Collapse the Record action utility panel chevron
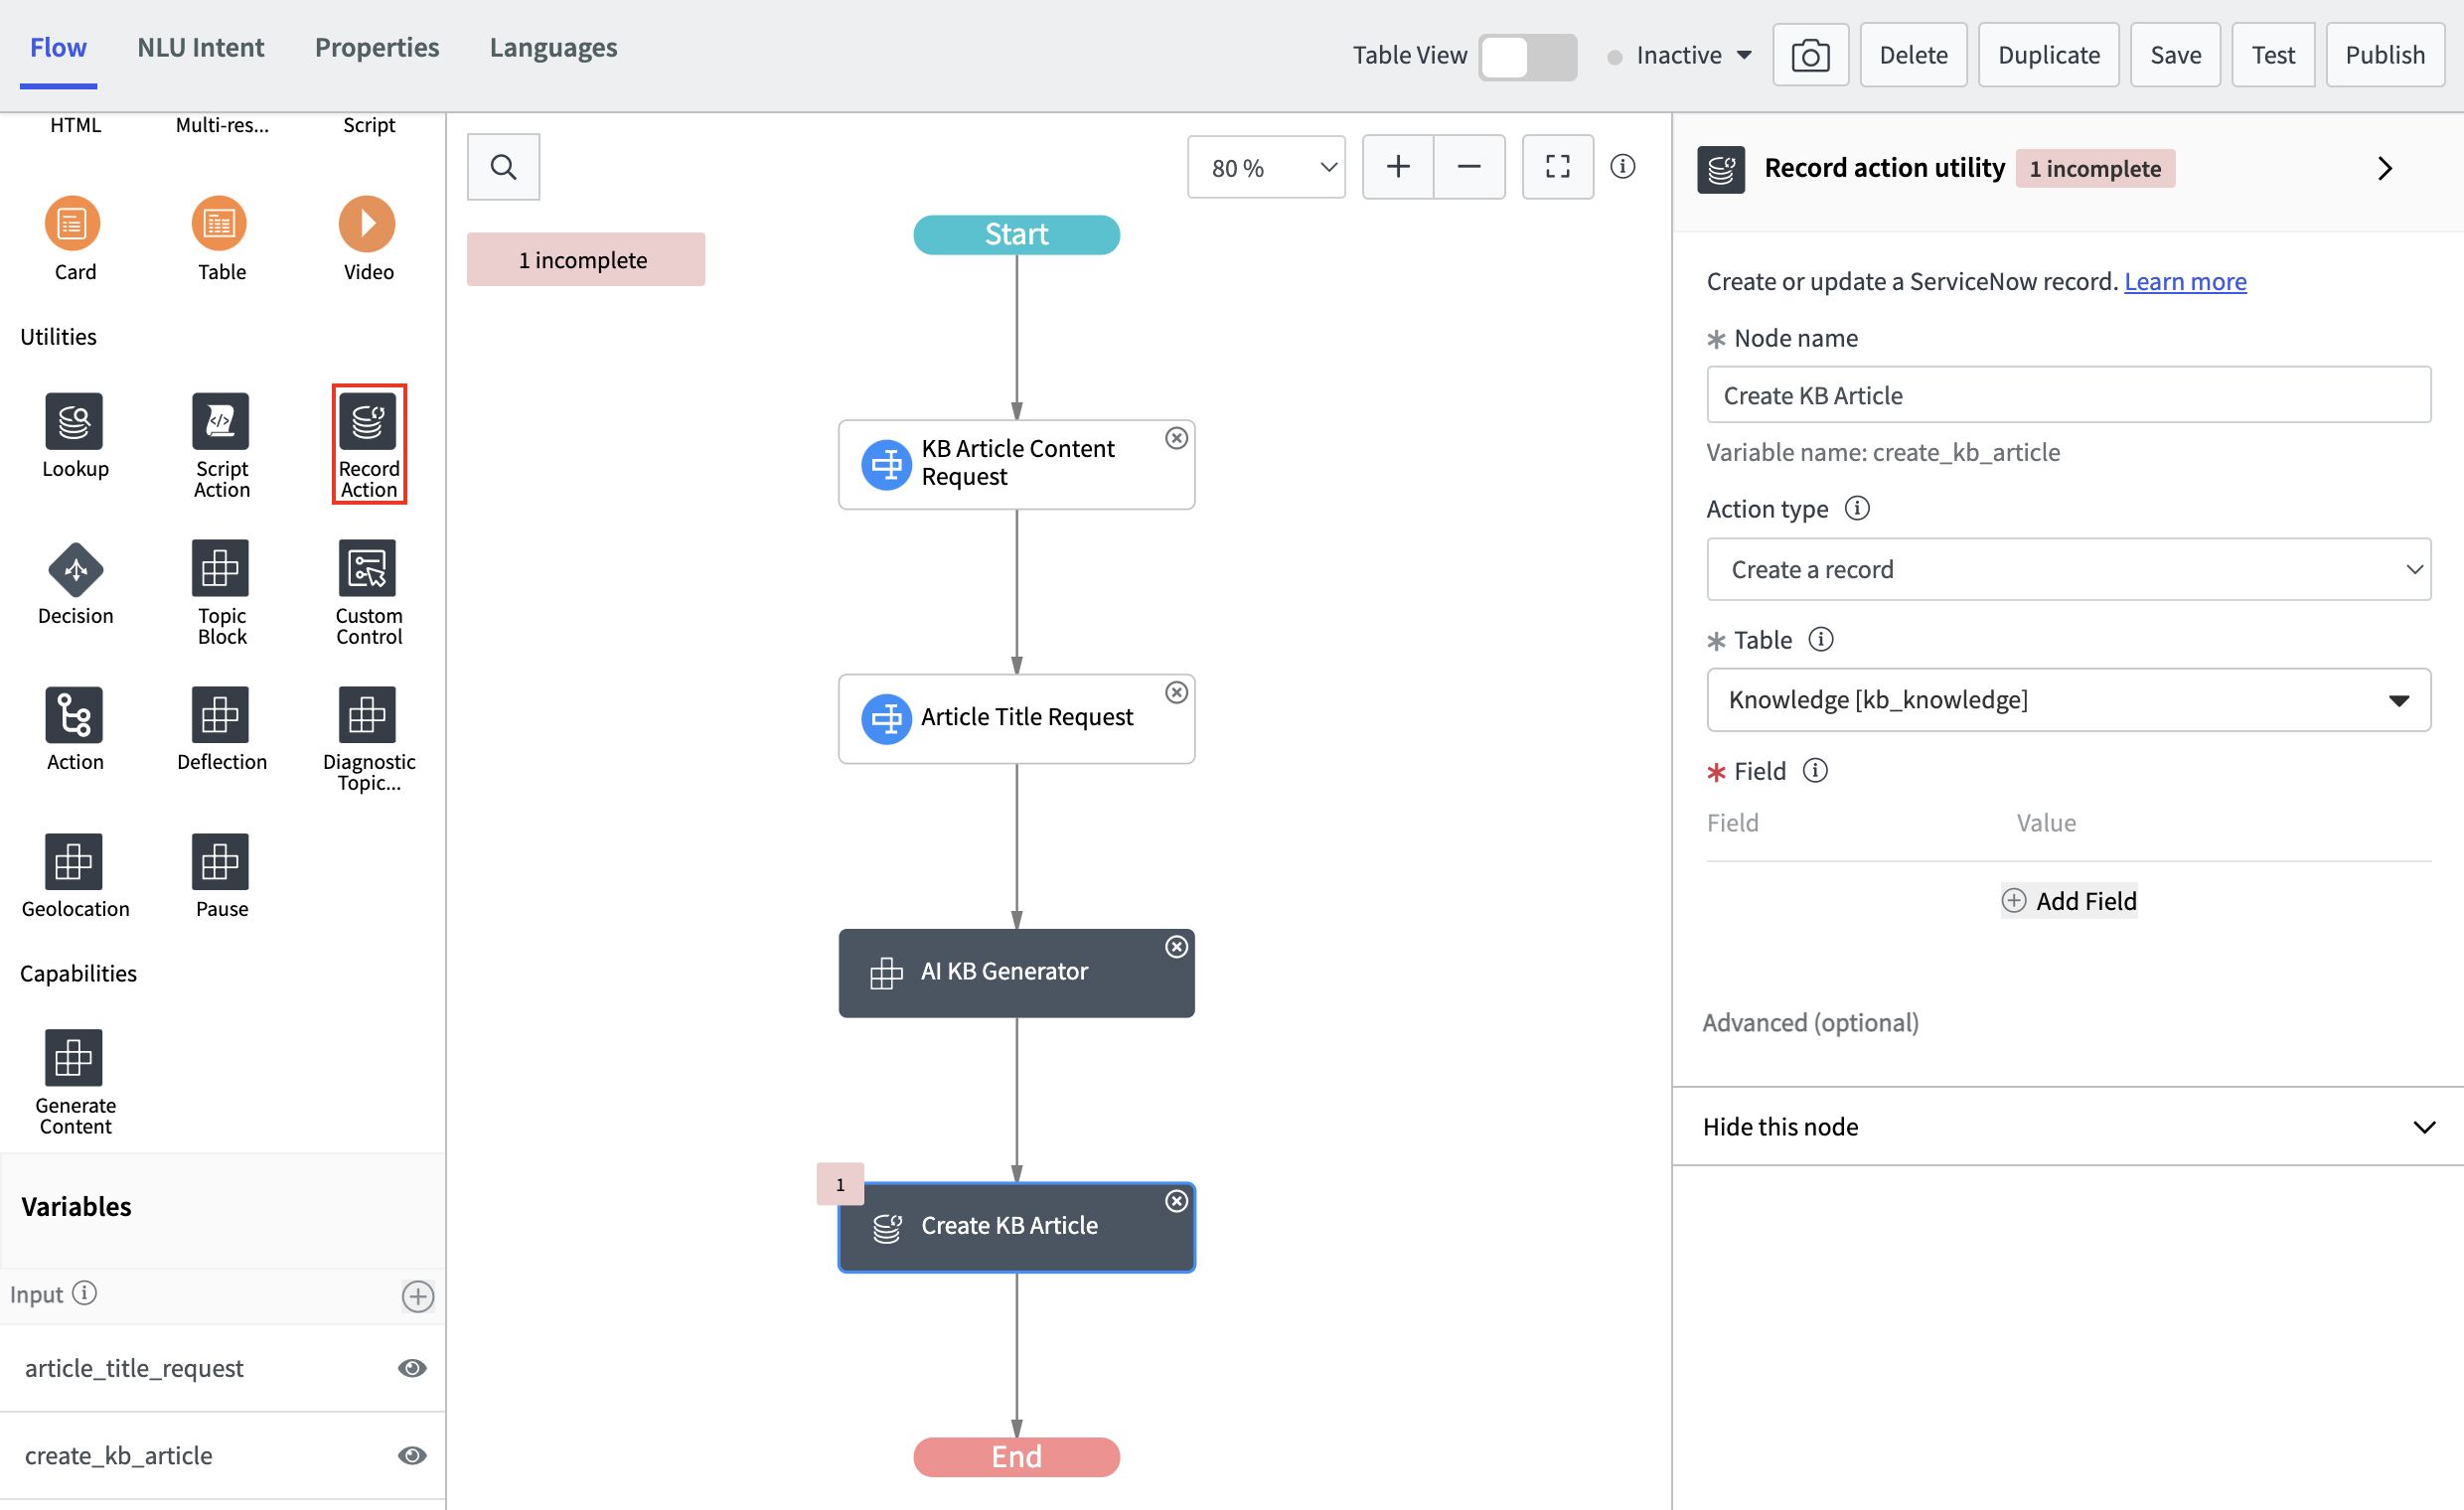Screen dimensions: 2464x1510 (x=2385, y=168)
